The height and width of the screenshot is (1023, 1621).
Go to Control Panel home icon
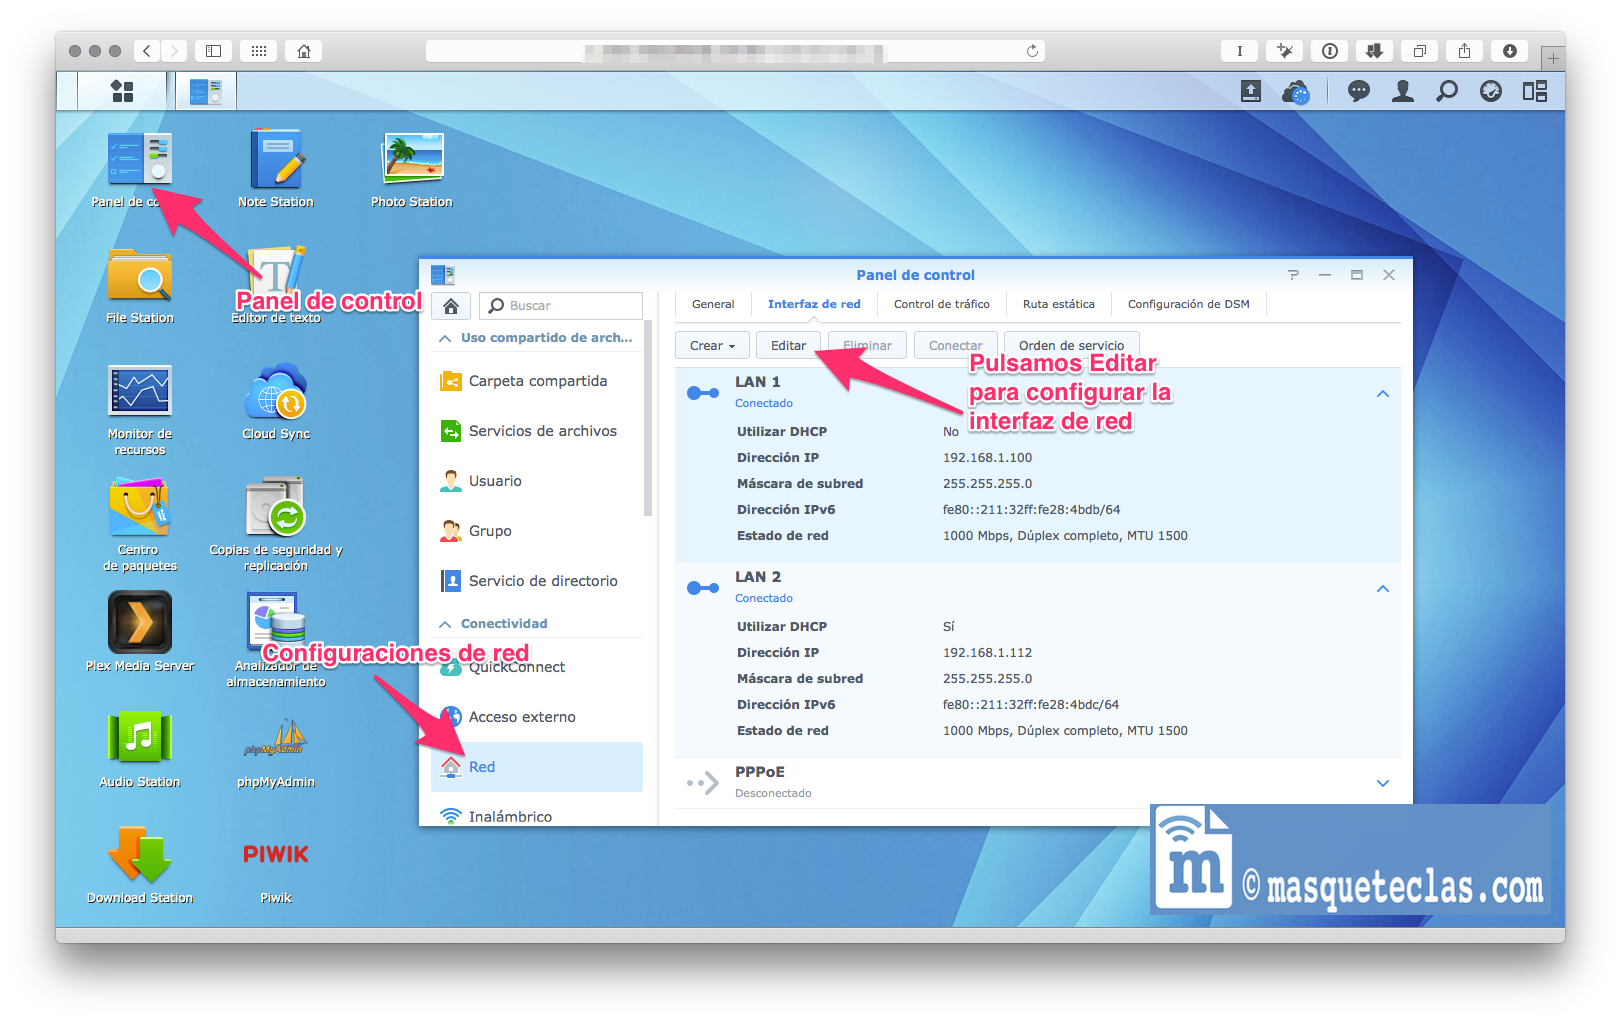451,306
